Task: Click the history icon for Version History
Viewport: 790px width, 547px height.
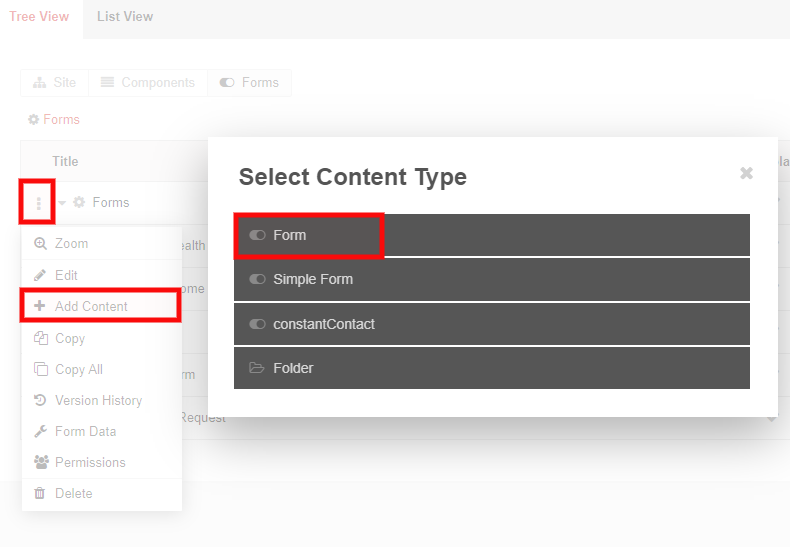Action: pos(40,400)
